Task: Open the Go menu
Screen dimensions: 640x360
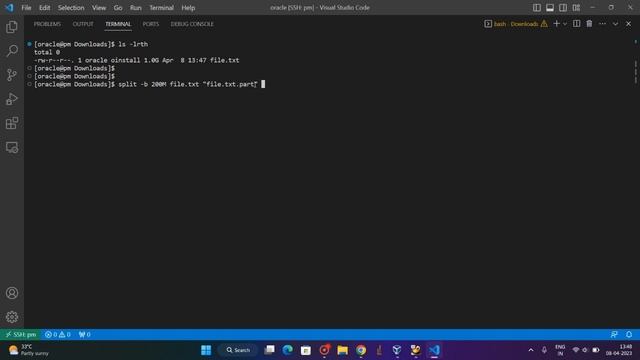Action: pos(118,7)
